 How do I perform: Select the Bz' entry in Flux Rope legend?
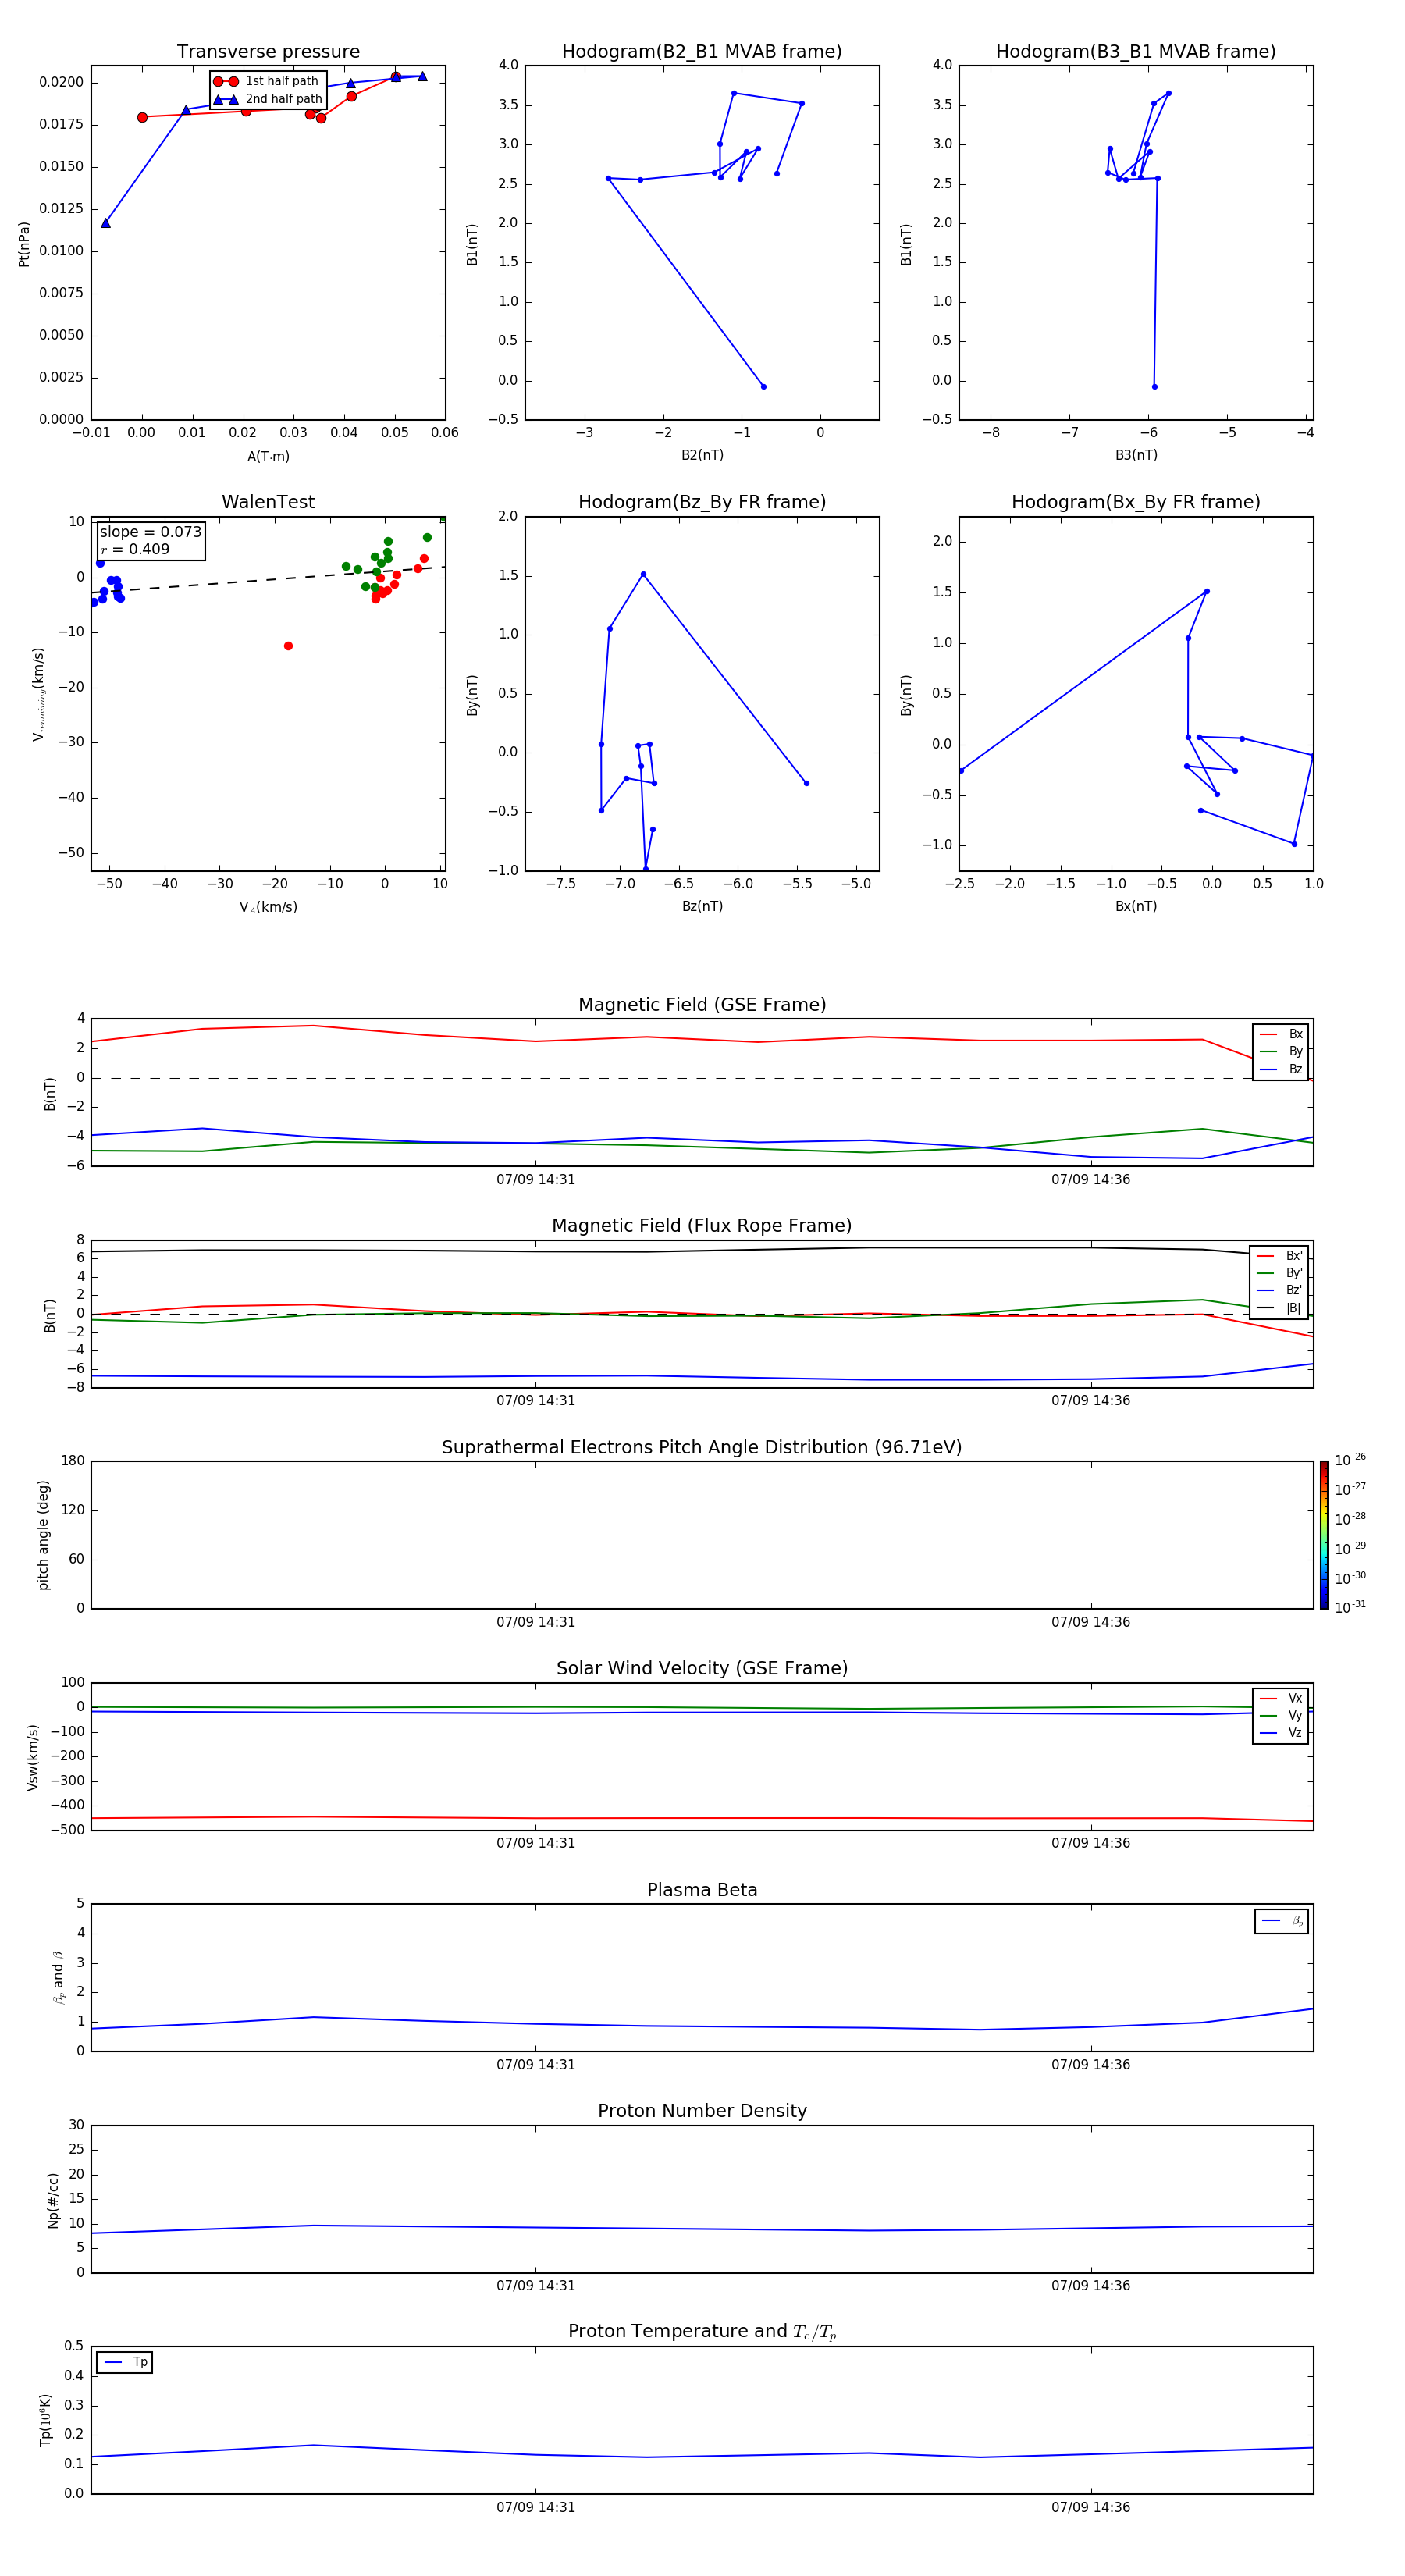(x=1279, y=1290)
